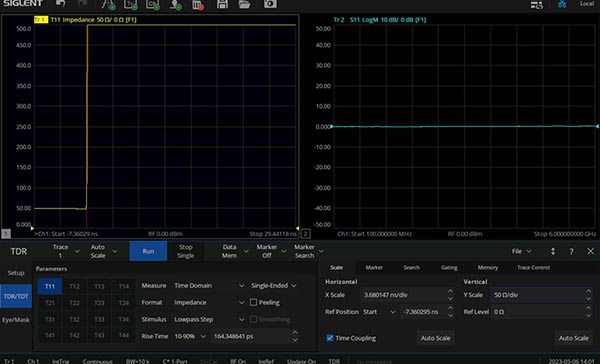Switch to the Memory tab

pyautogui.click(x=488, y=268)
